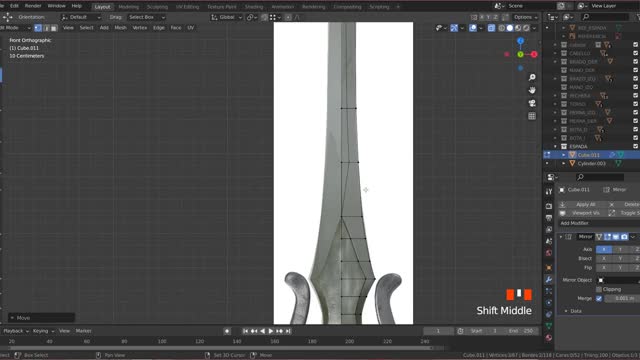Open Physics properties tab icon
This screenshot has height=360, width=640.
click(549, 303)
